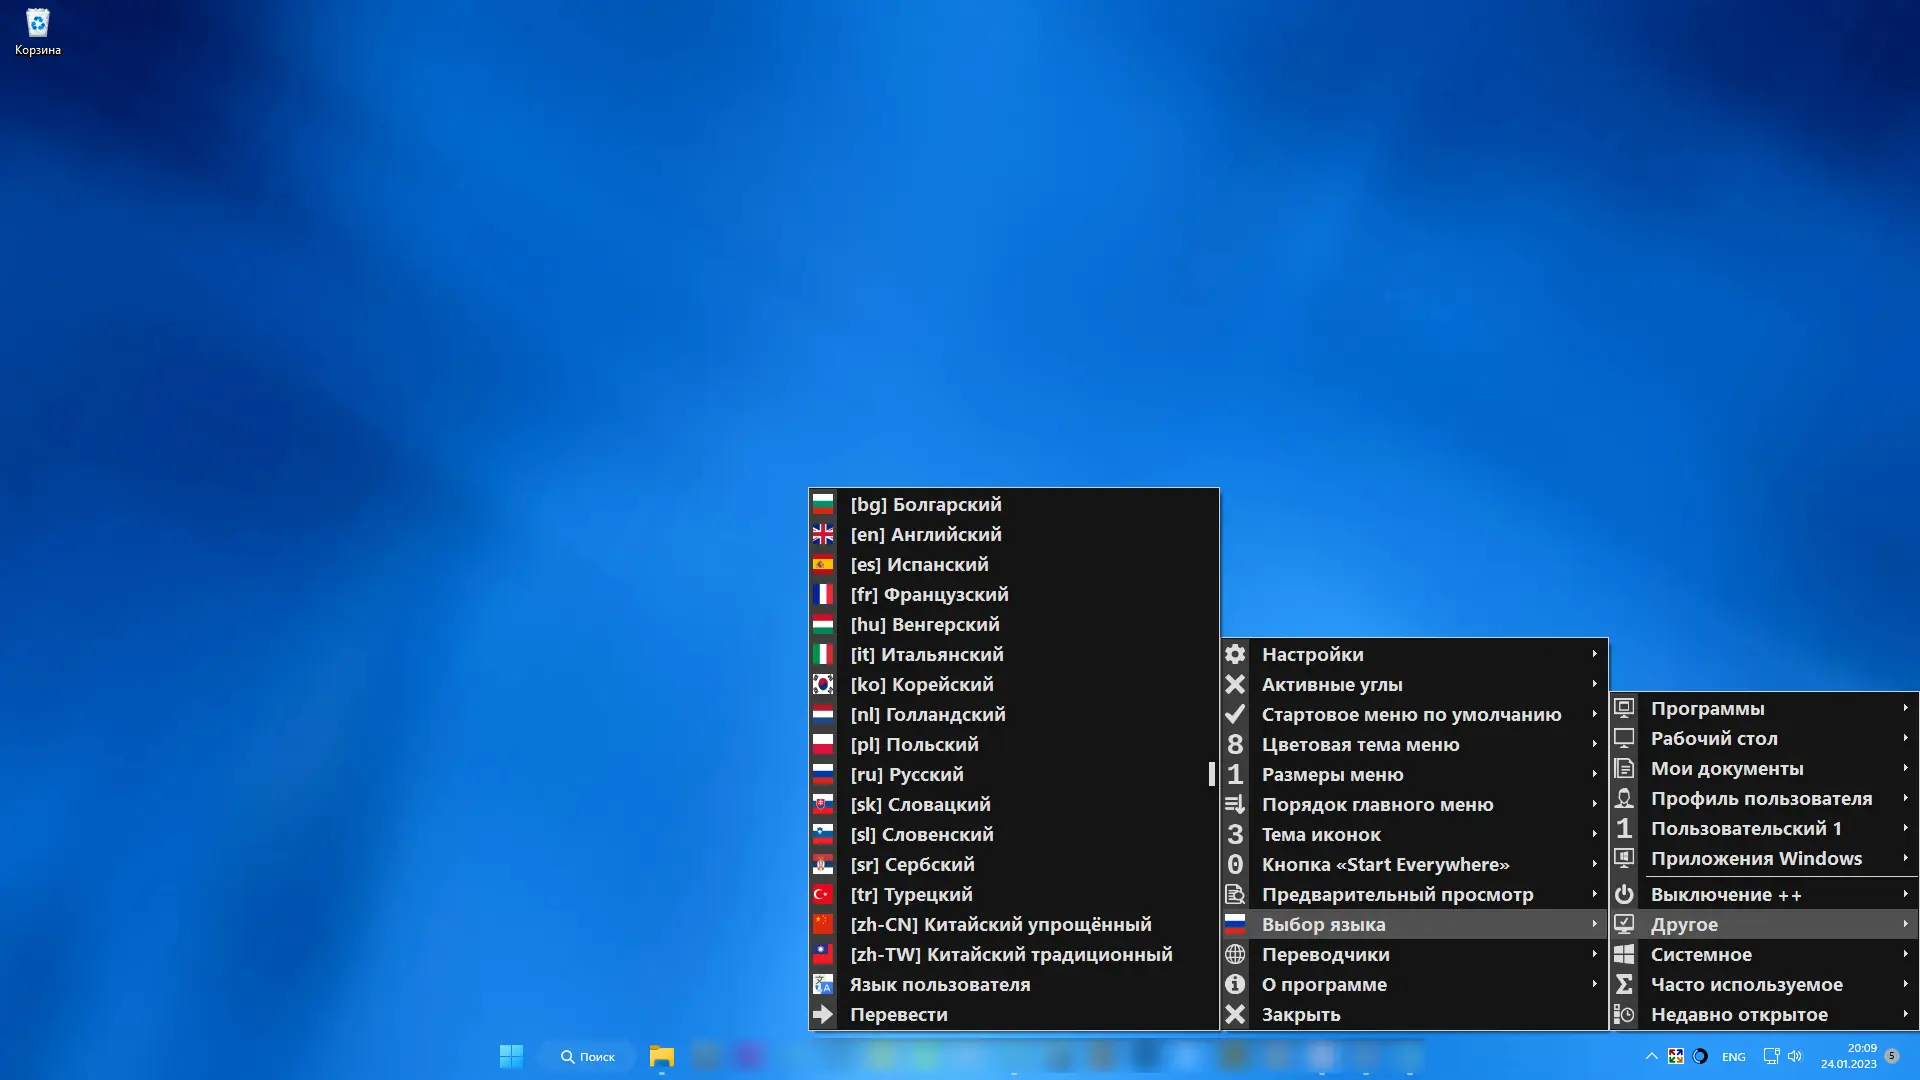Image resolution: width=1920 pixels, height=1080 pixels.
Task: Expand the Программы submenu arrow
Action: point(1905,708)
